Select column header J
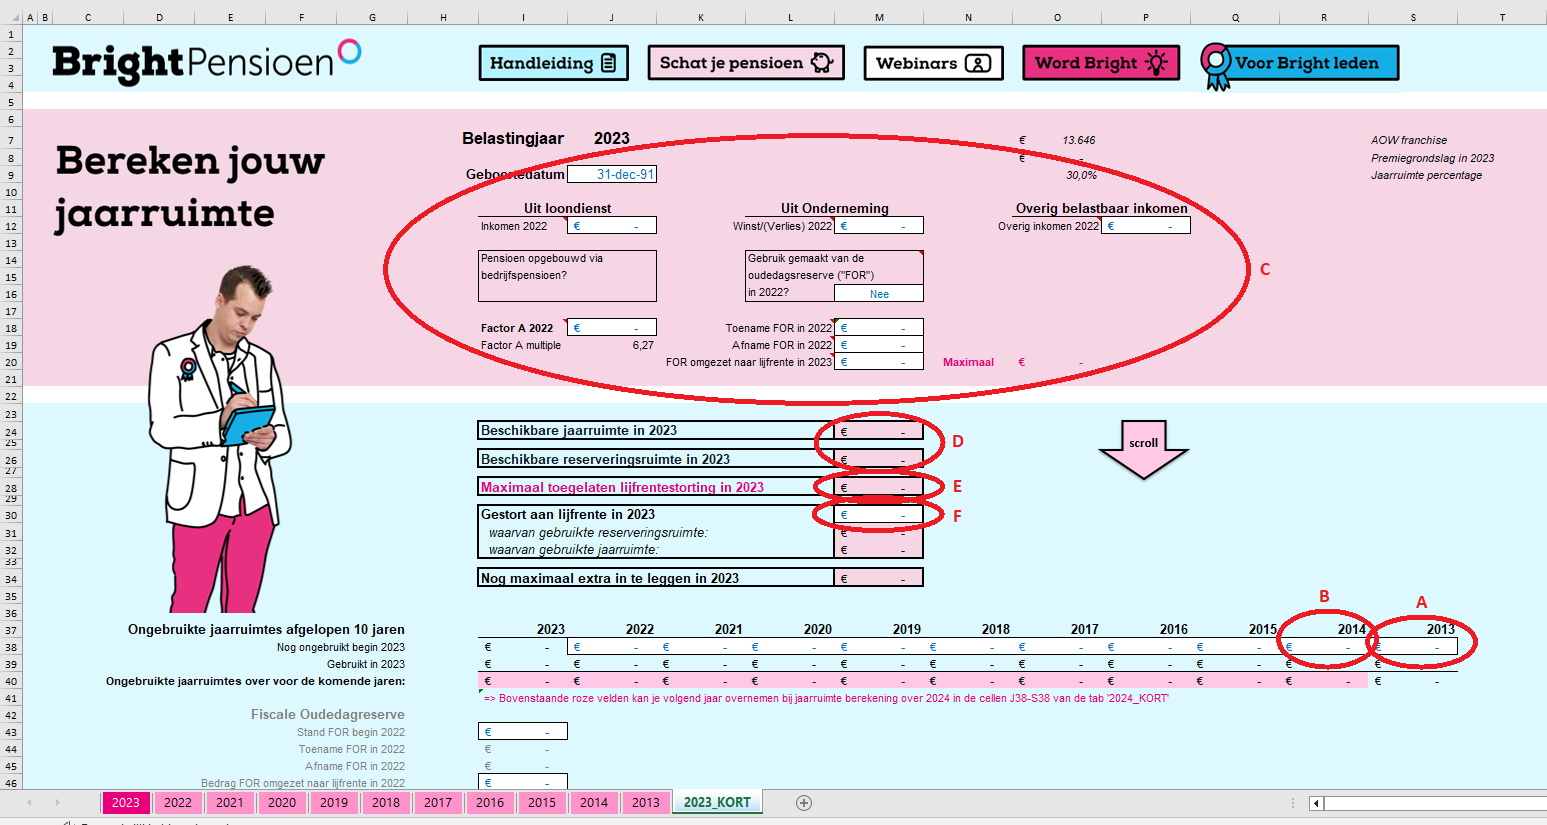Viewport: 1547px width, 825px height. pos(612,17)
